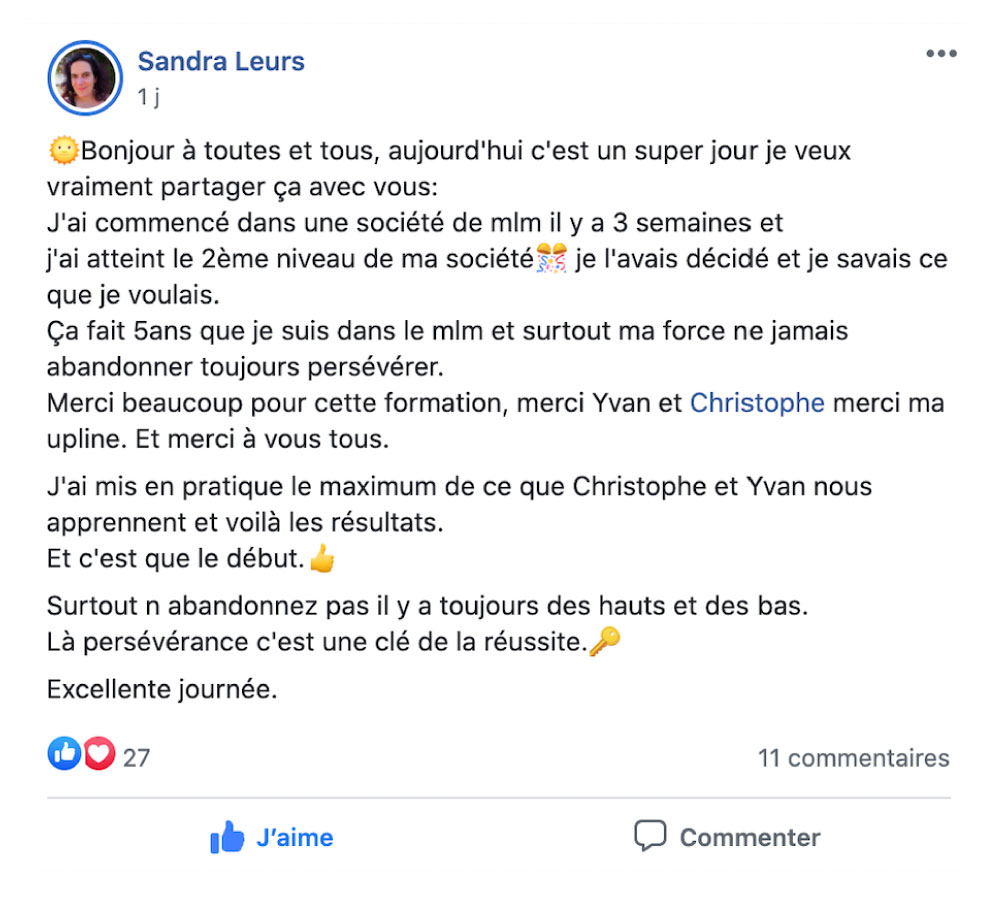Click the tagged name Christophe link
Screen dimensions: 1000x905
coord(757,403)
